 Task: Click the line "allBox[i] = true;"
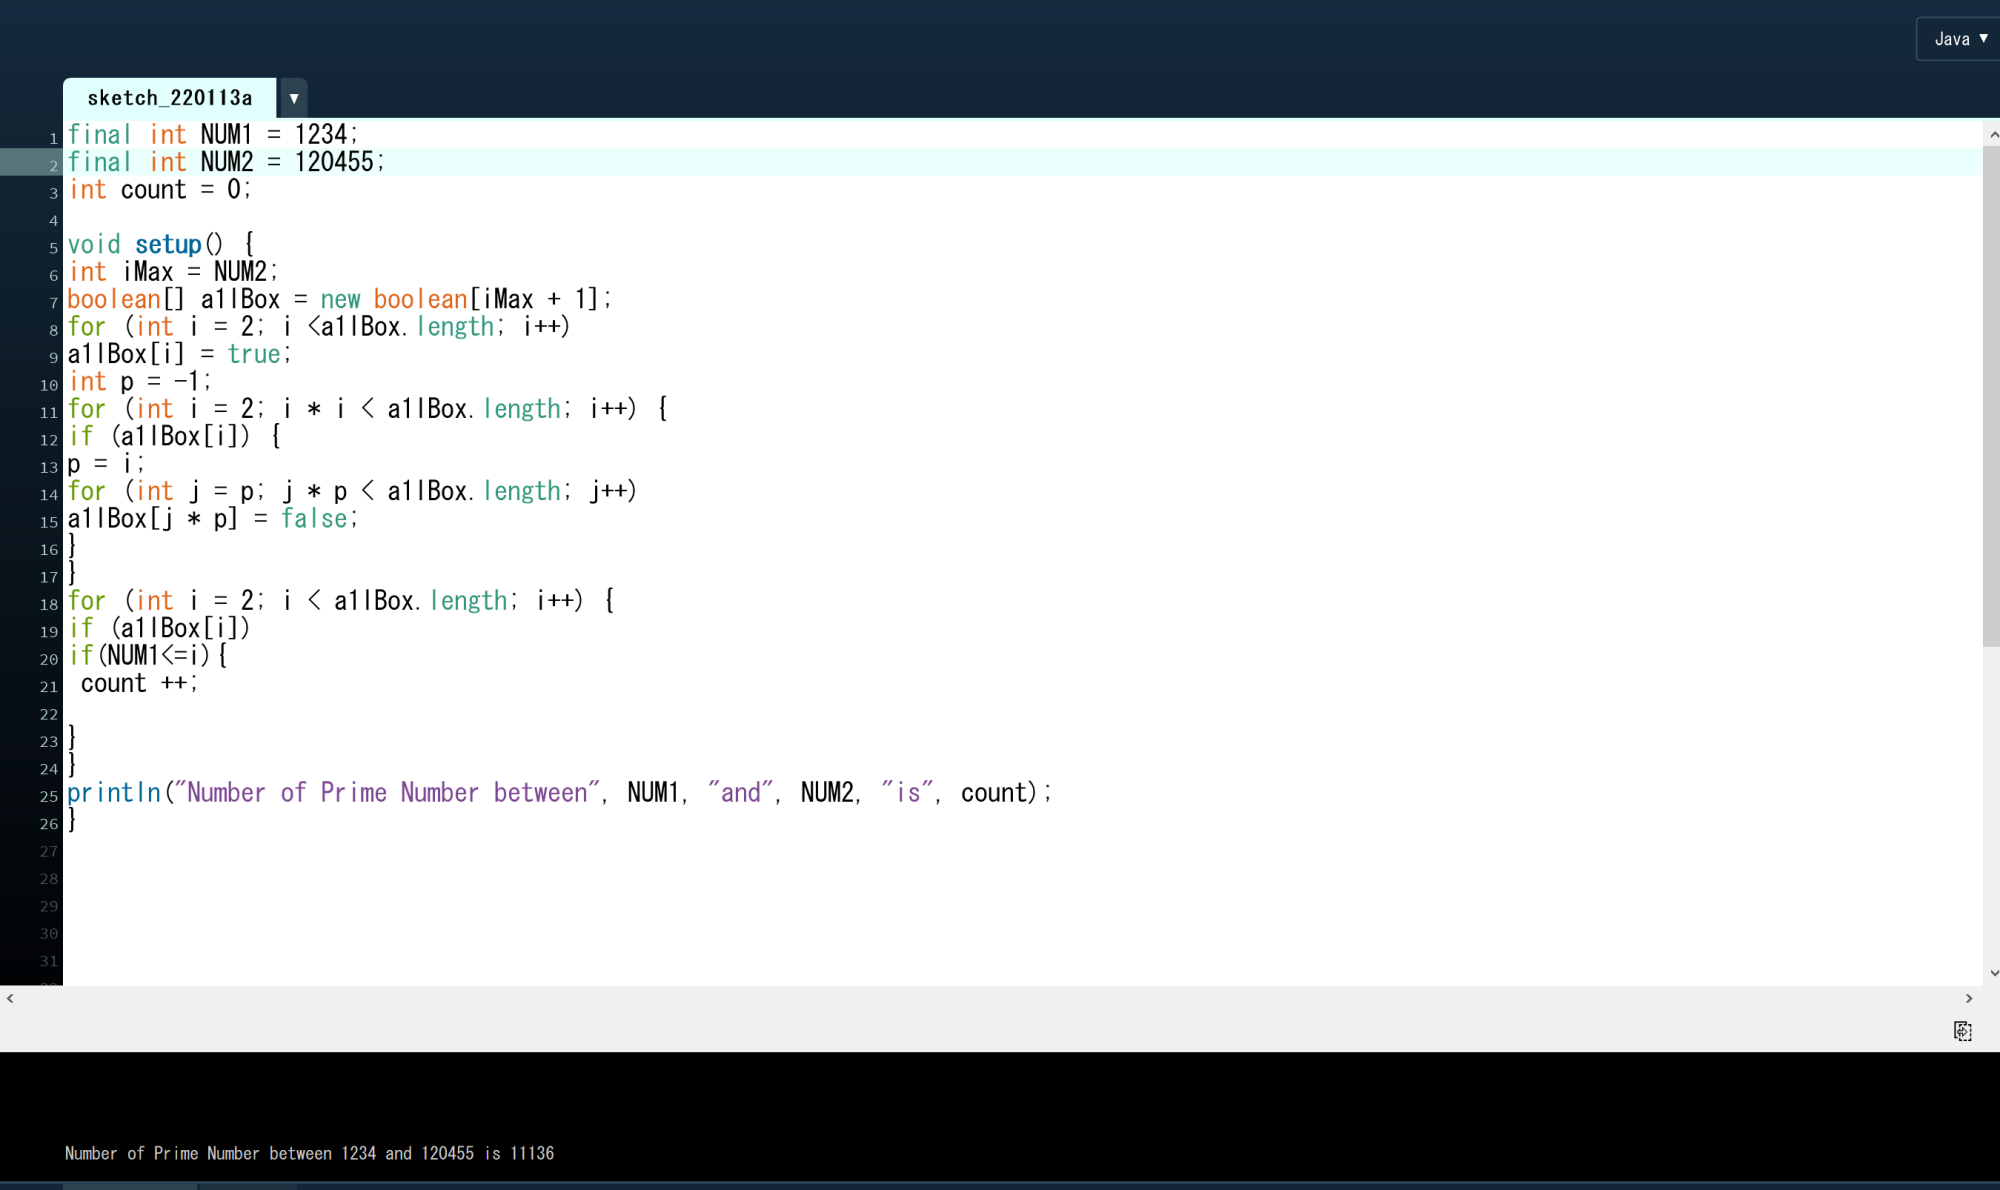click(x=179, y=354)
